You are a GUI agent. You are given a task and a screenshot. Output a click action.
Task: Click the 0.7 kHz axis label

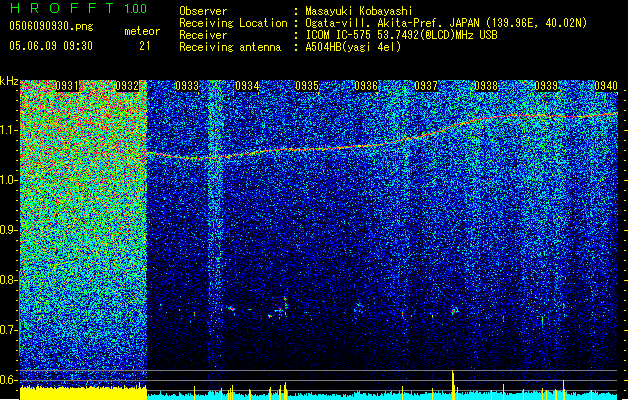click(9, 330)
